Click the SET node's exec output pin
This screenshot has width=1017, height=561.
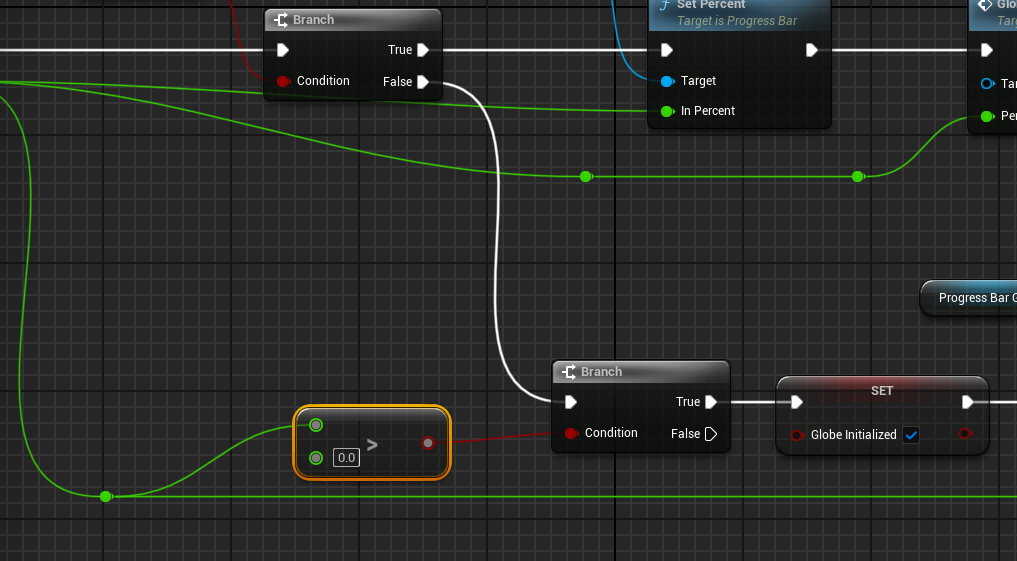tap(967, 402)
